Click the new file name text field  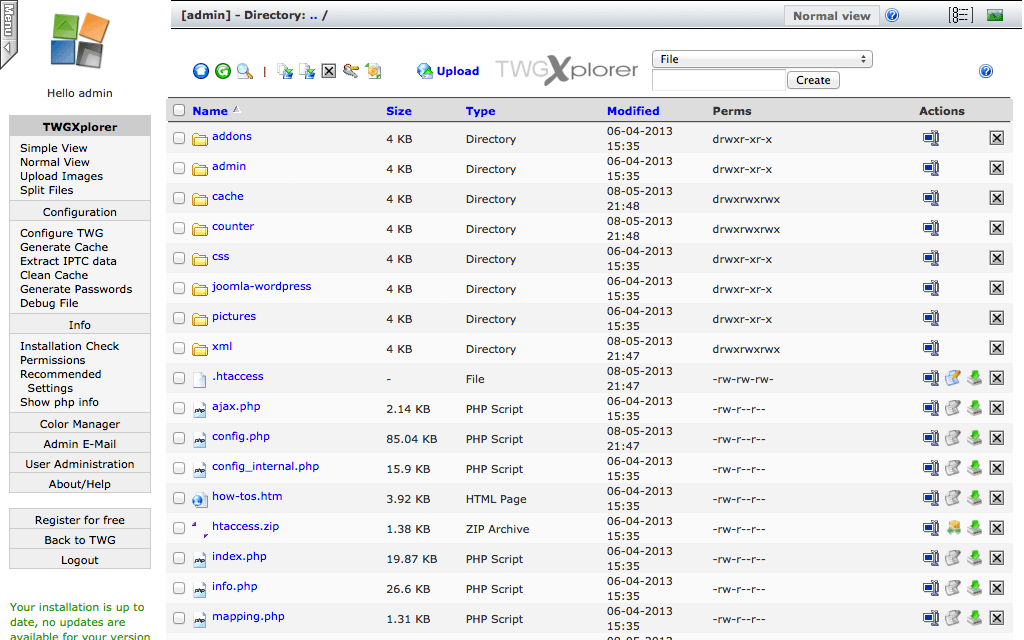coord(718,80)
